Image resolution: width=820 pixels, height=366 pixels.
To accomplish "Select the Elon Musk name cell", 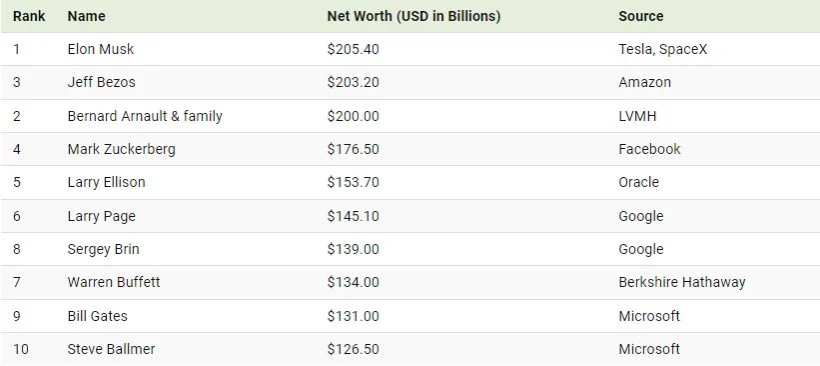I will 100,49.
